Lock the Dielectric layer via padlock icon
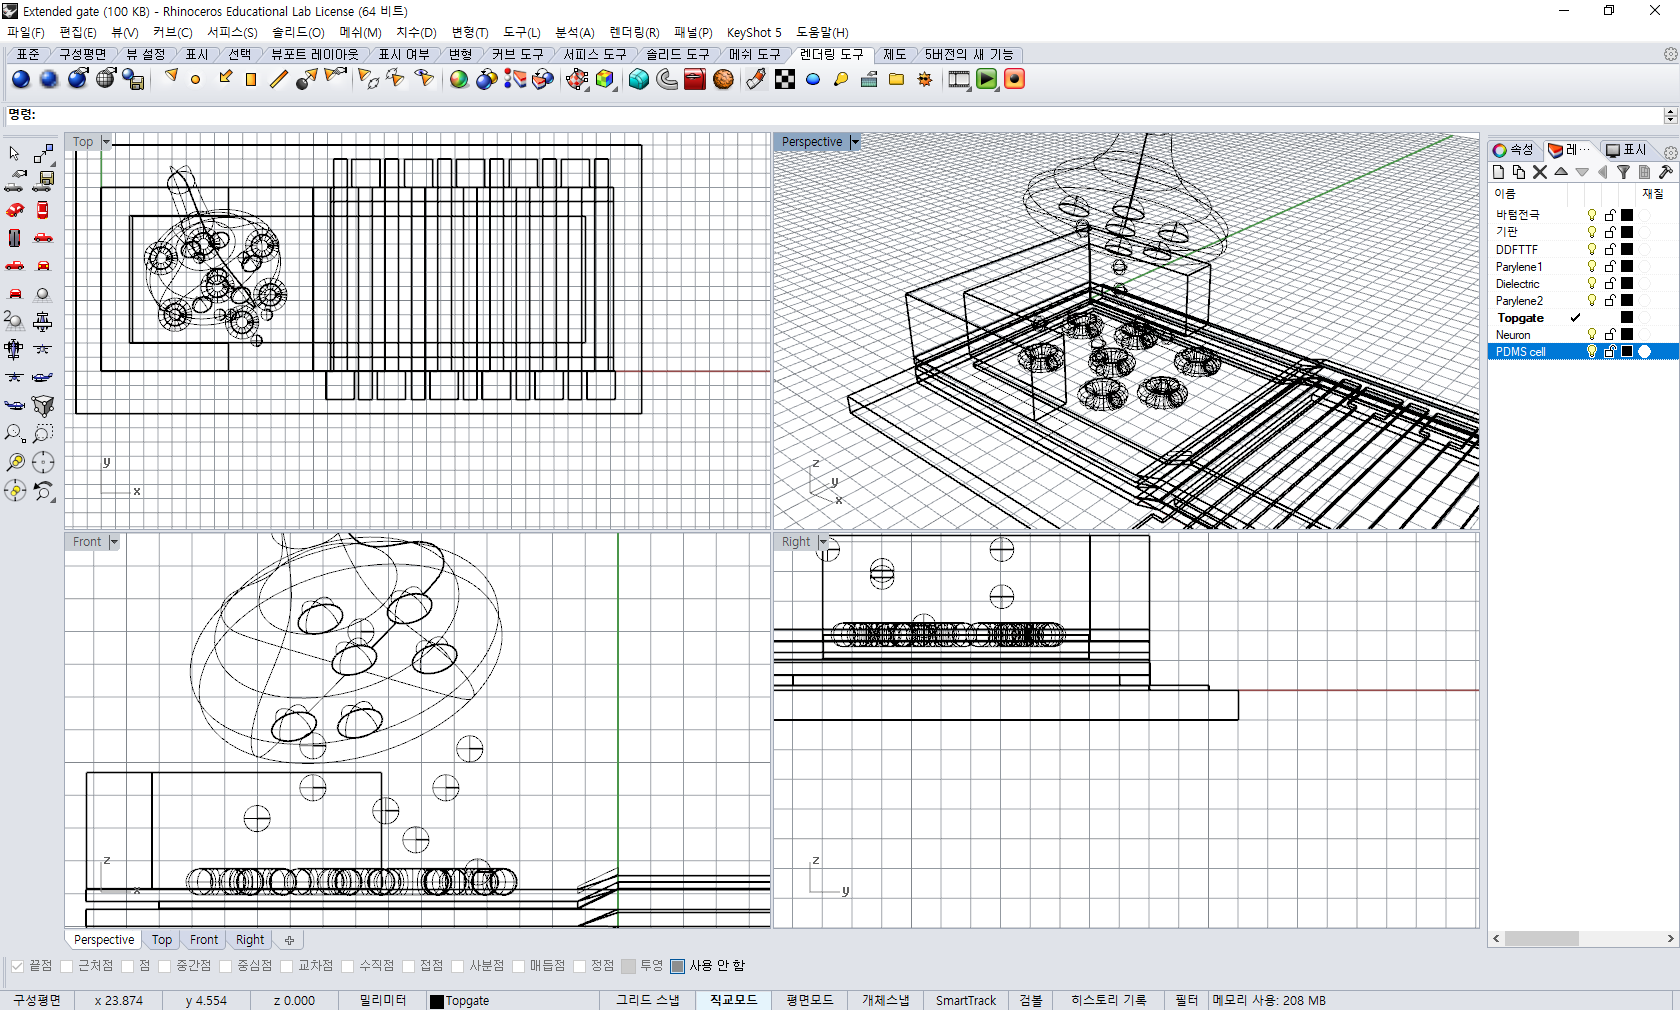Image resolution: width=1680 pixels, height=1010 pixels. pos(1610,284)
